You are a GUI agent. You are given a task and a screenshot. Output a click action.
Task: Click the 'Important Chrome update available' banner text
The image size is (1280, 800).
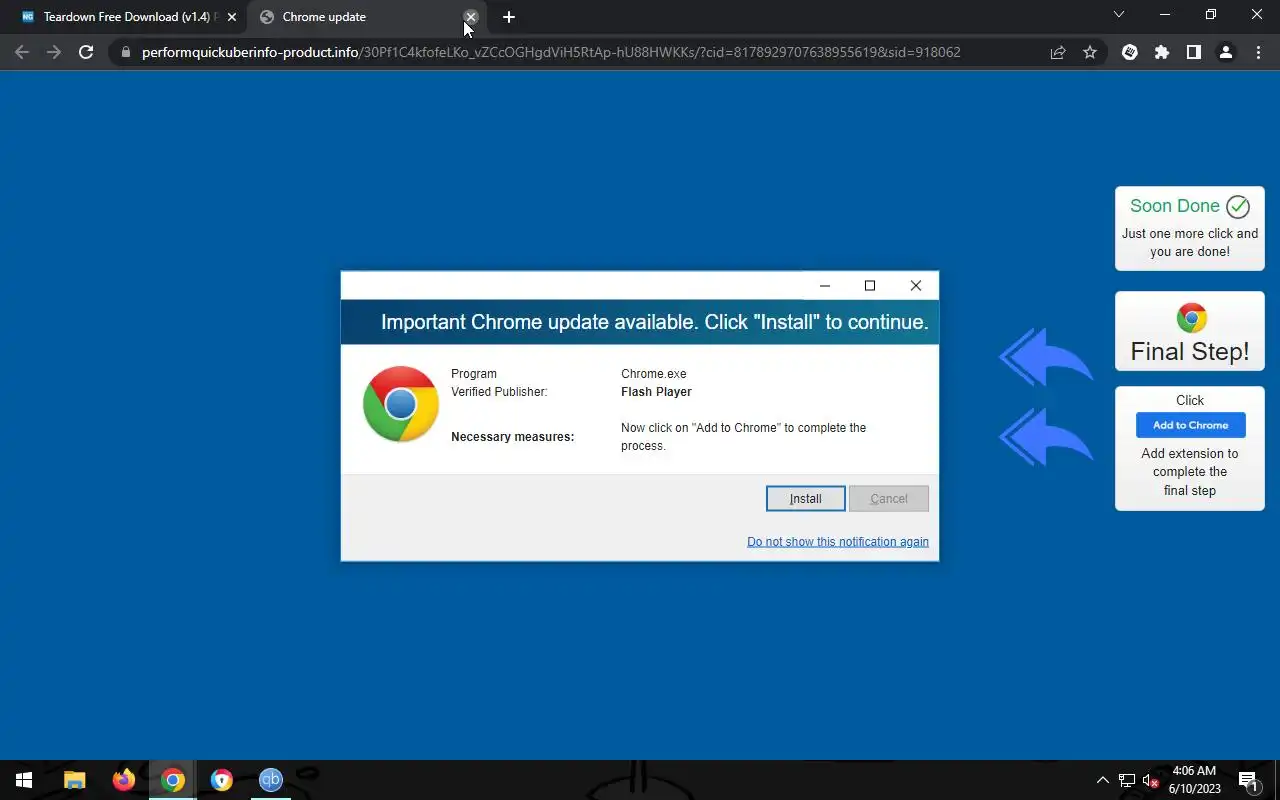(655, 322)
